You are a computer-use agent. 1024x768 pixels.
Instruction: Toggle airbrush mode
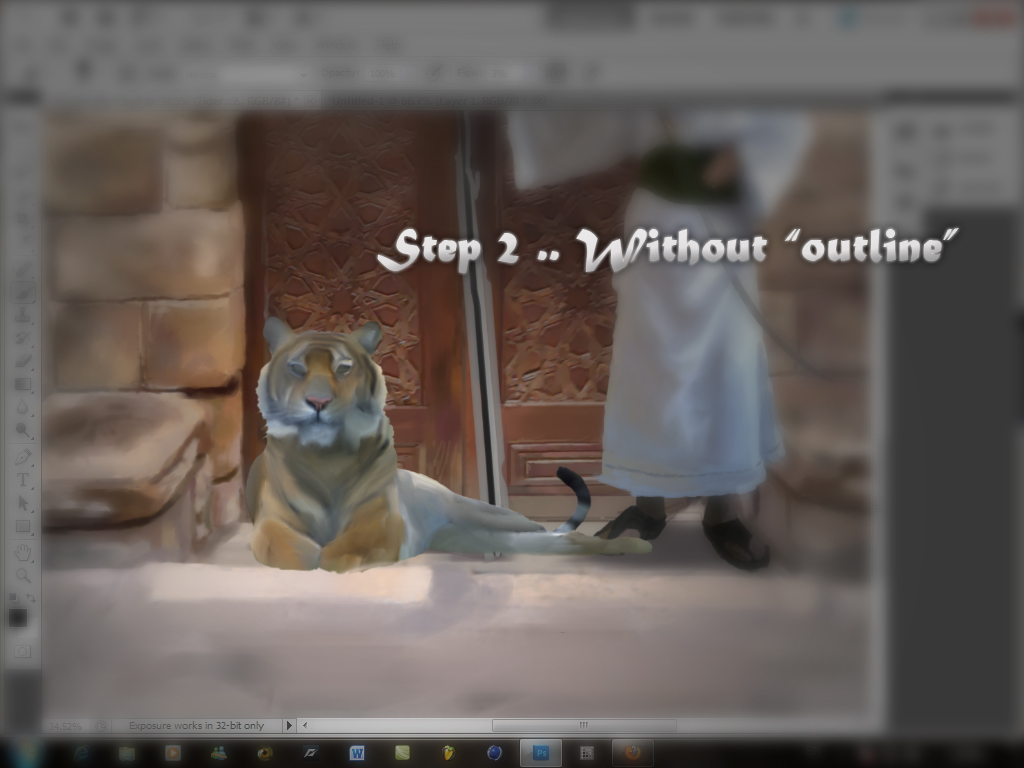[556, 73]
